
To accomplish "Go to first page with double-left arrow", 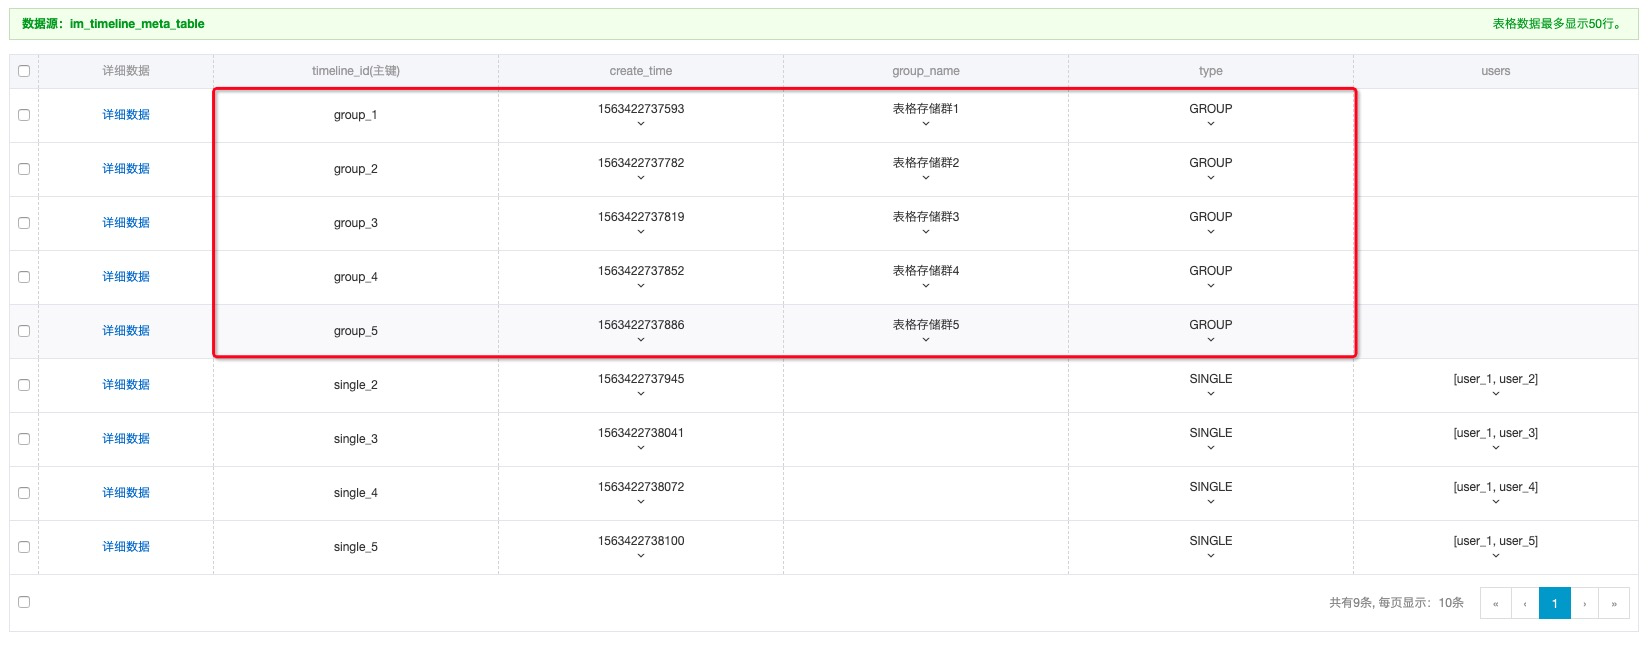I will (1495, 603).
